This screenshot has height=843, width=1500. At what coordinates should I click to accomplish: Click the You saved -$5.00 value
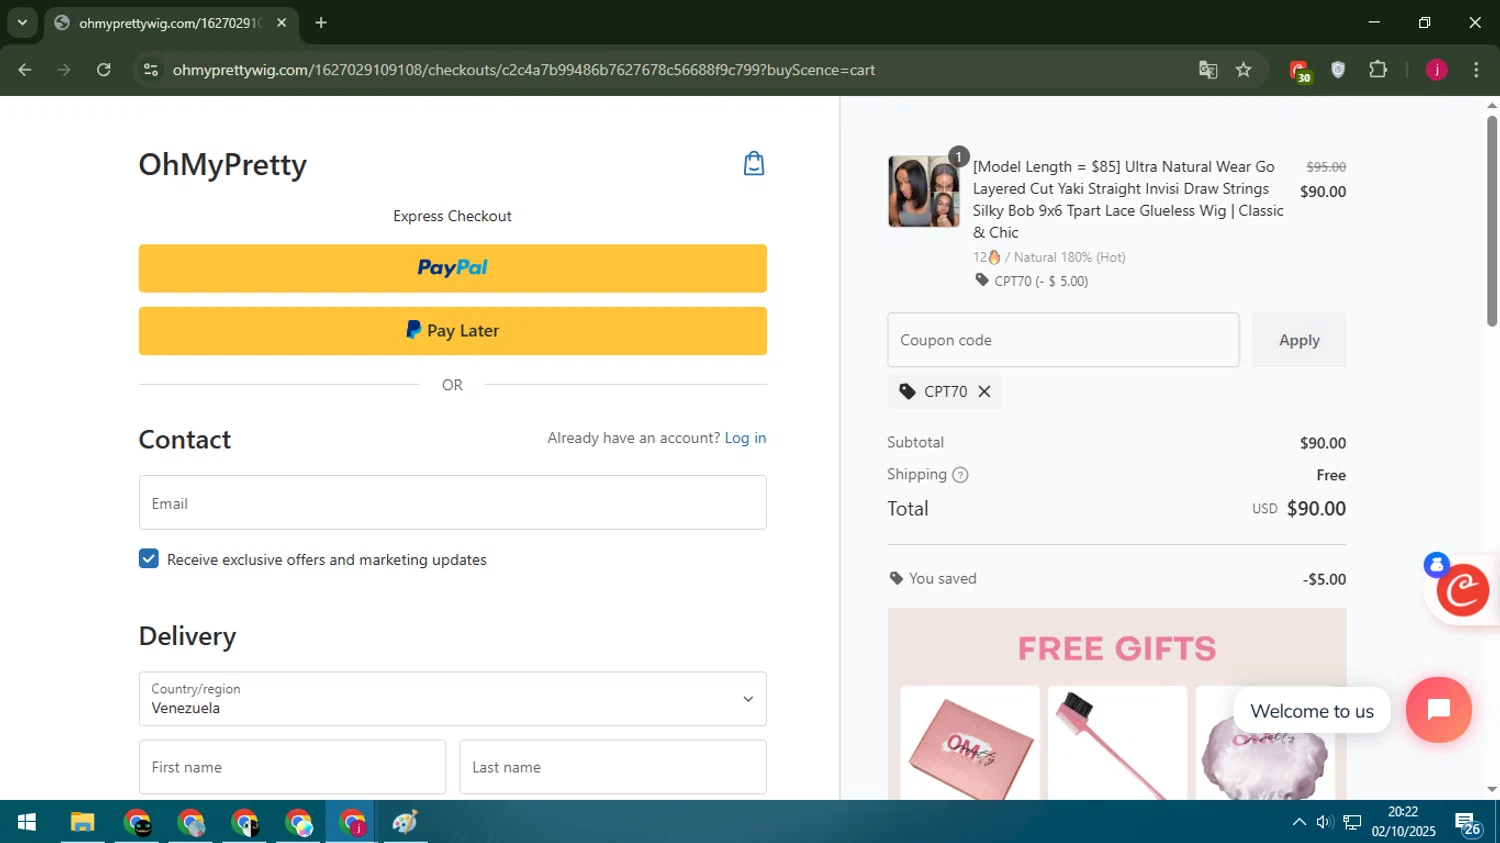(x=1324, y=579)
